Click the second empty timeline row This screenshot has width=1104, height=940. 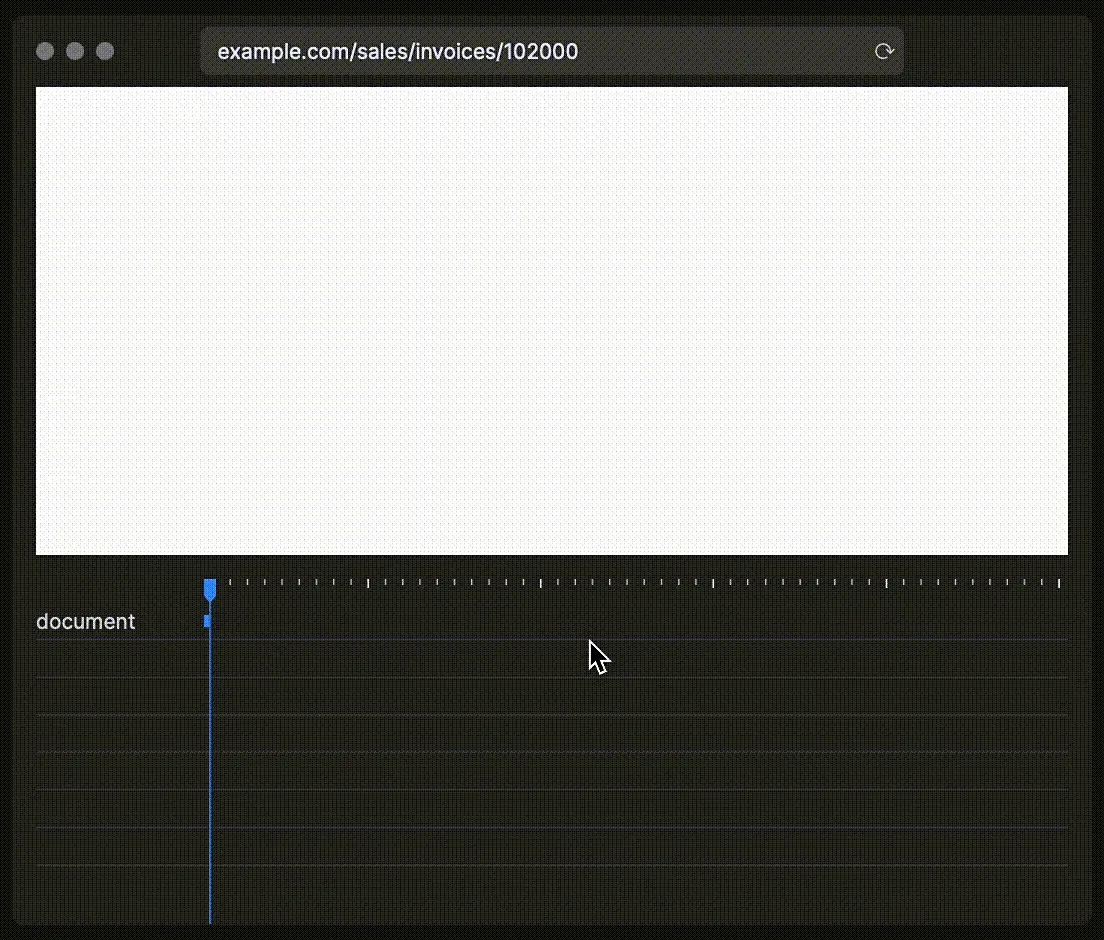coord(600,695)
